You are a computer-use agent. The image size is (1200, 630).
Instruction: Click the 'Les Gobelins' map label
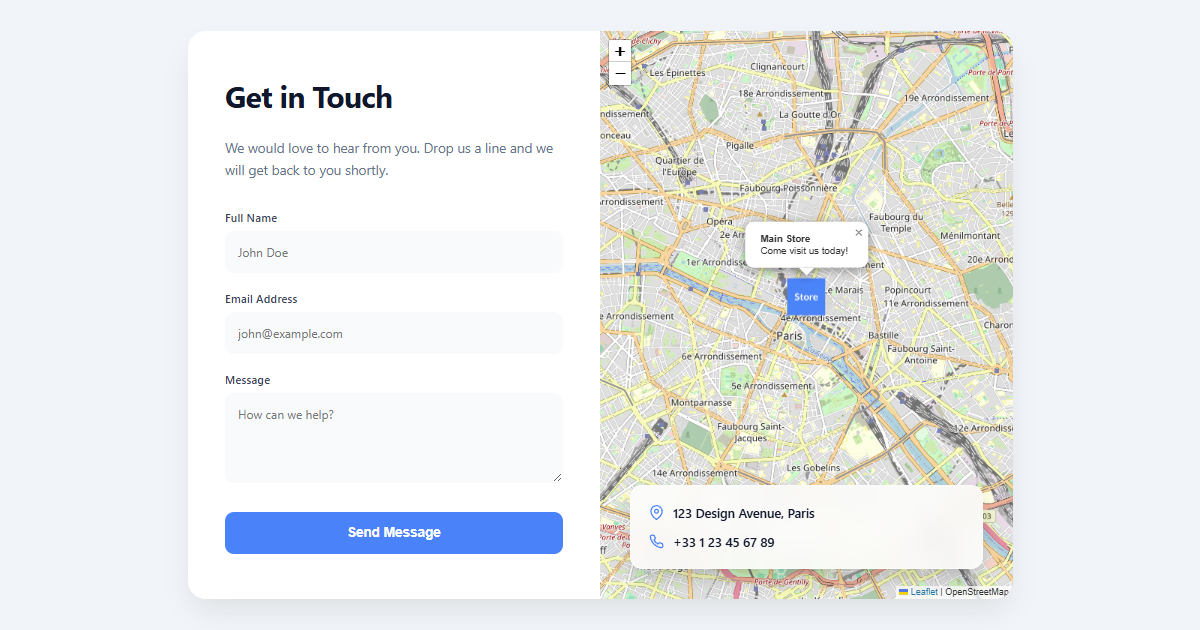pos(813,467)
